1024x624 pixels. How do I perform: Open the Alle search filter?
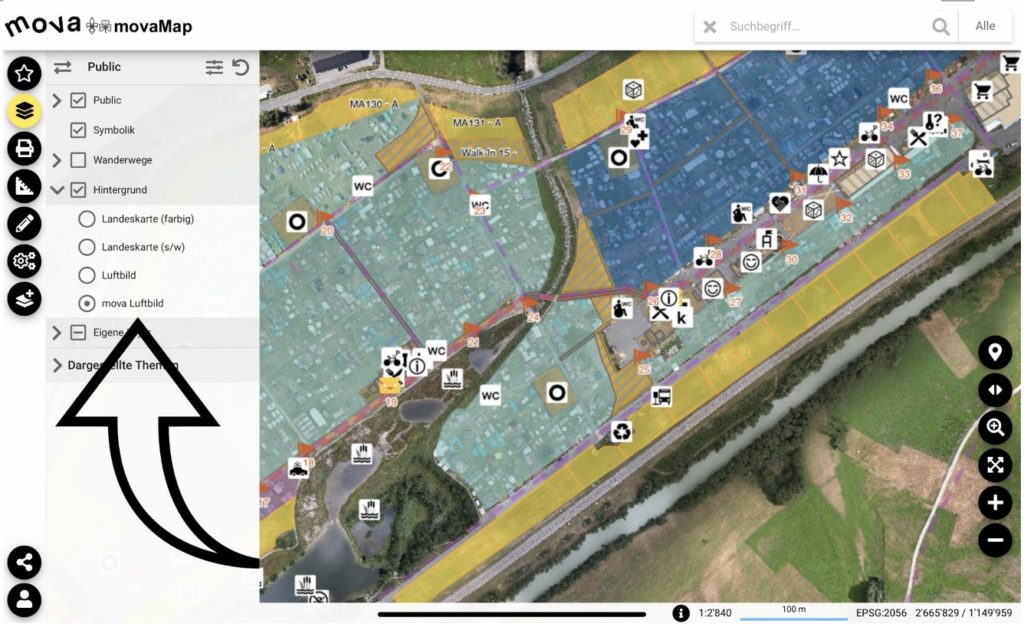click(x=985, y=26)
